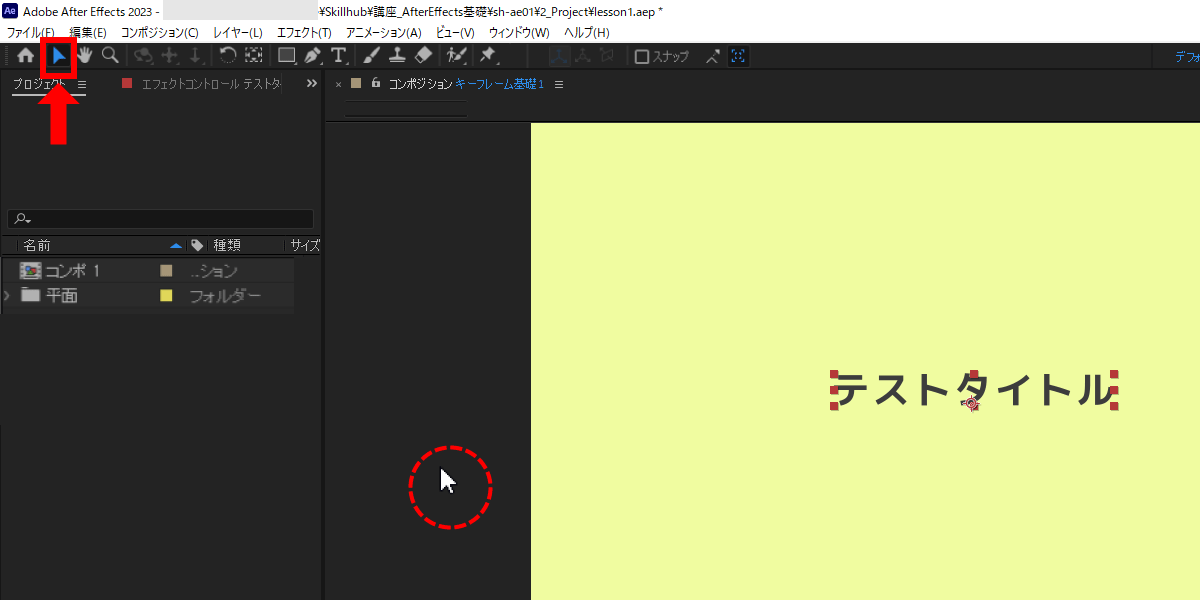Open the 編集(E) menu

(88, 33)
